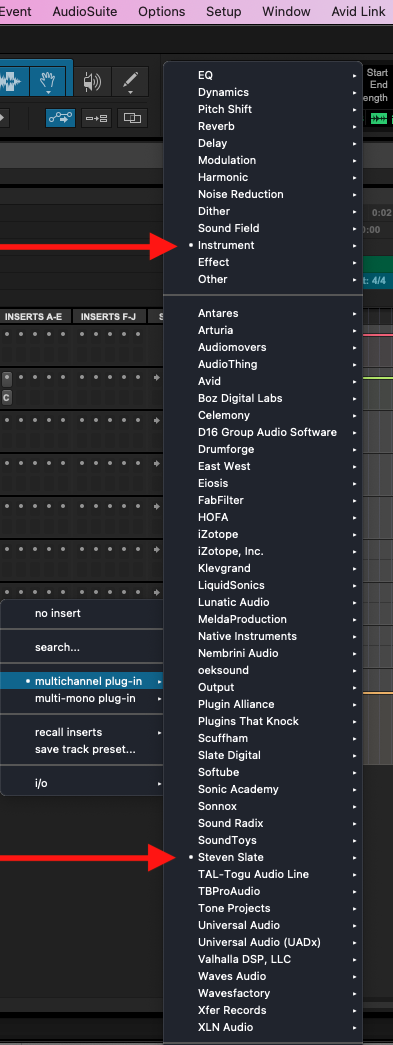393x1045 pixels.
Task: Open the LiquidSonics submenu
Action: (263, 585)
